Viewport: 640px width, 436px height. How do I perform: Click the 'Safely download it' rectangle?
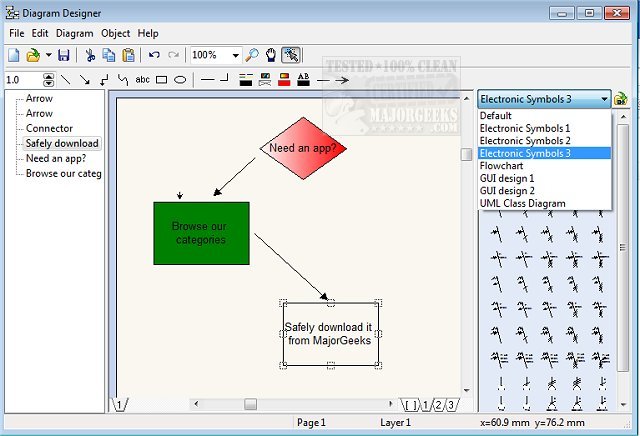(331, 334)
